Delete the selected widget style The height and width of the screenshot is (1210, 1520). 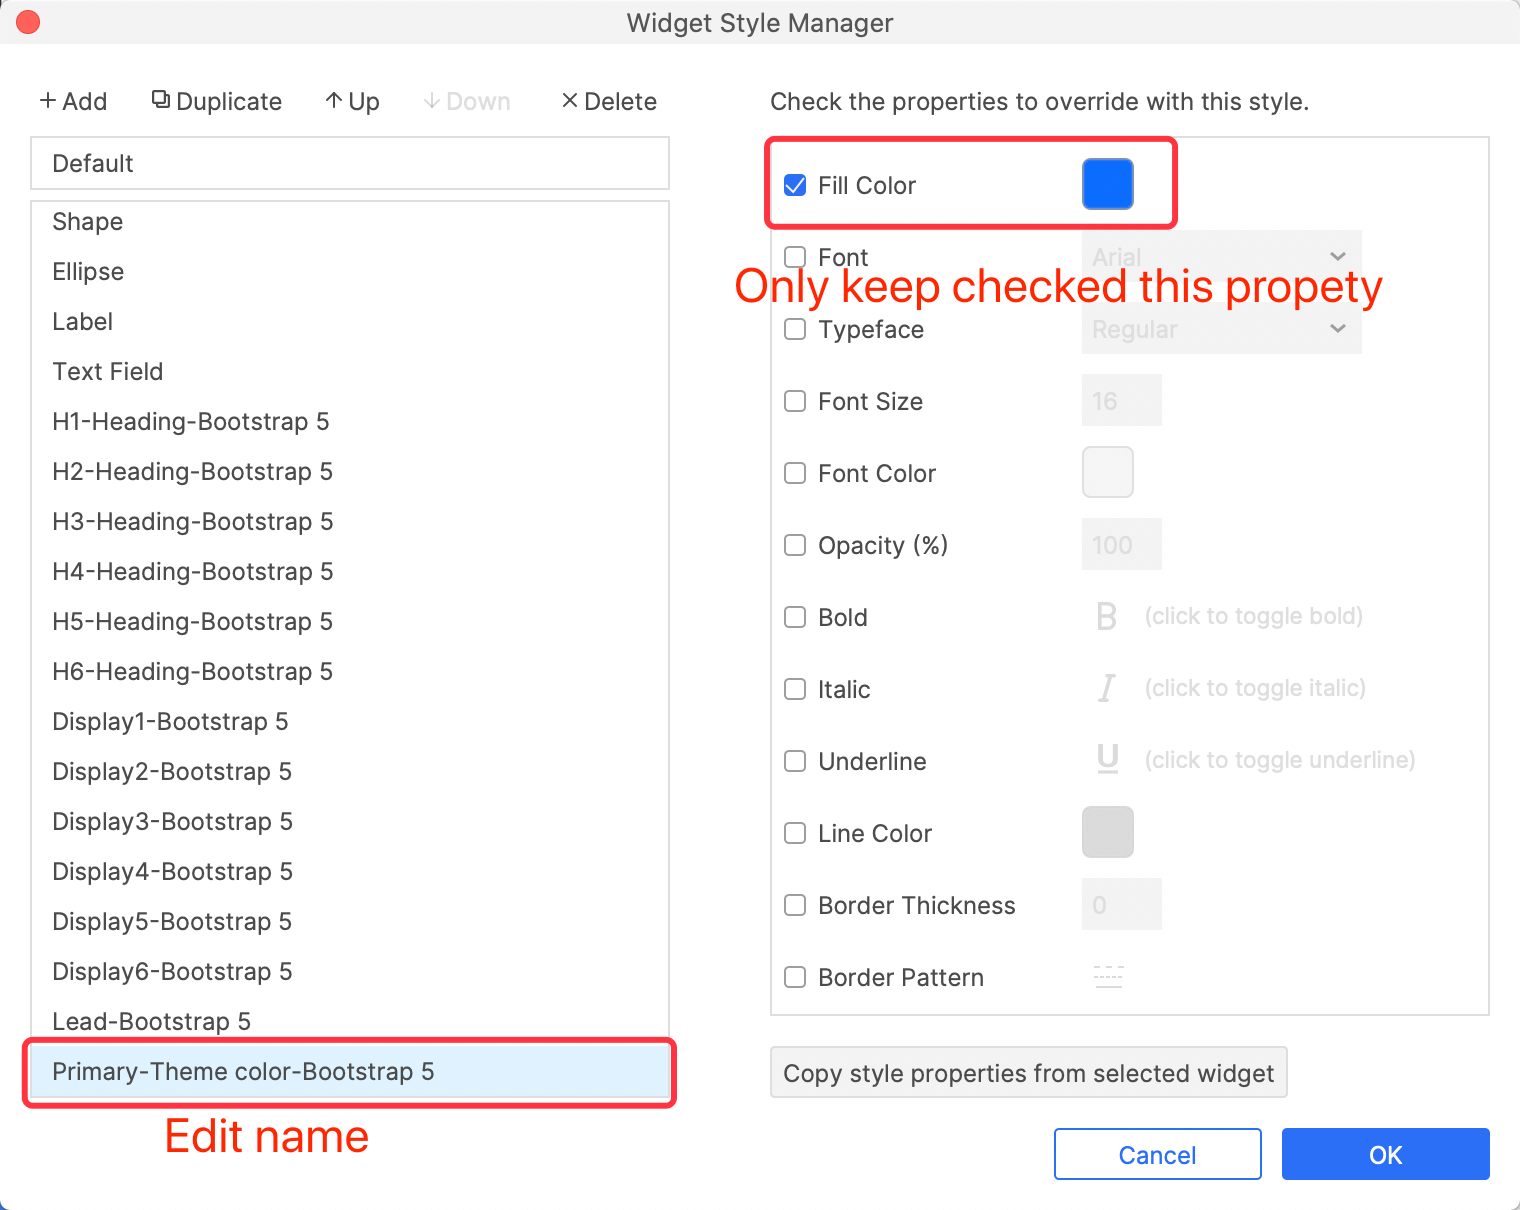(609, 101)
